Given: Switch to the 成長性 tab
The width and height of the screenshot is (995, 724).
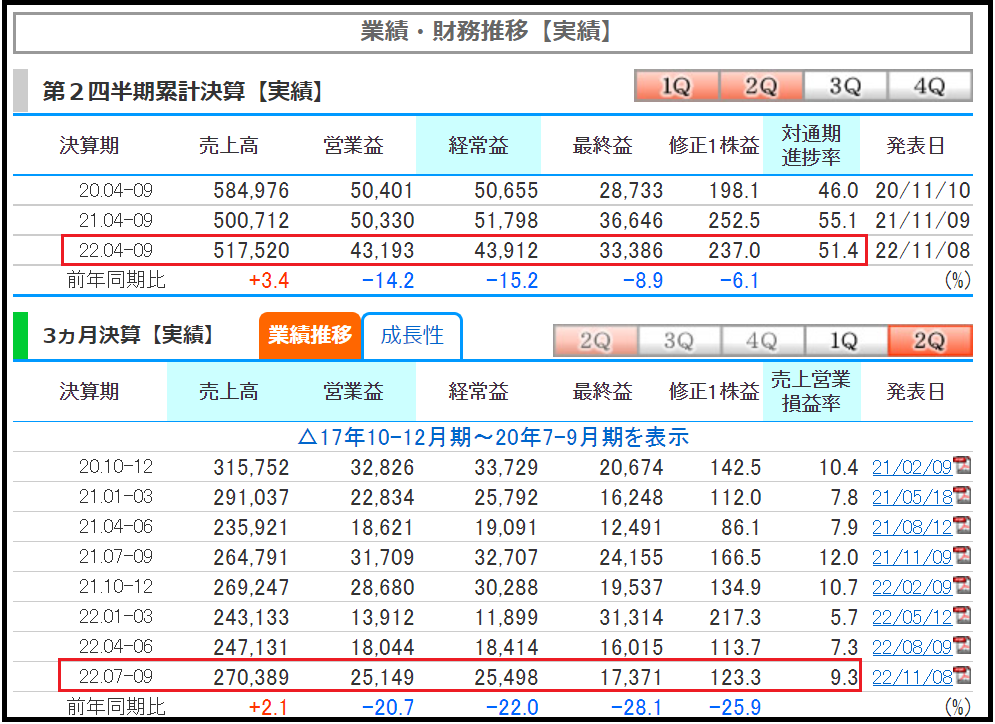Looking at the screenshot, I should (412, 335).
